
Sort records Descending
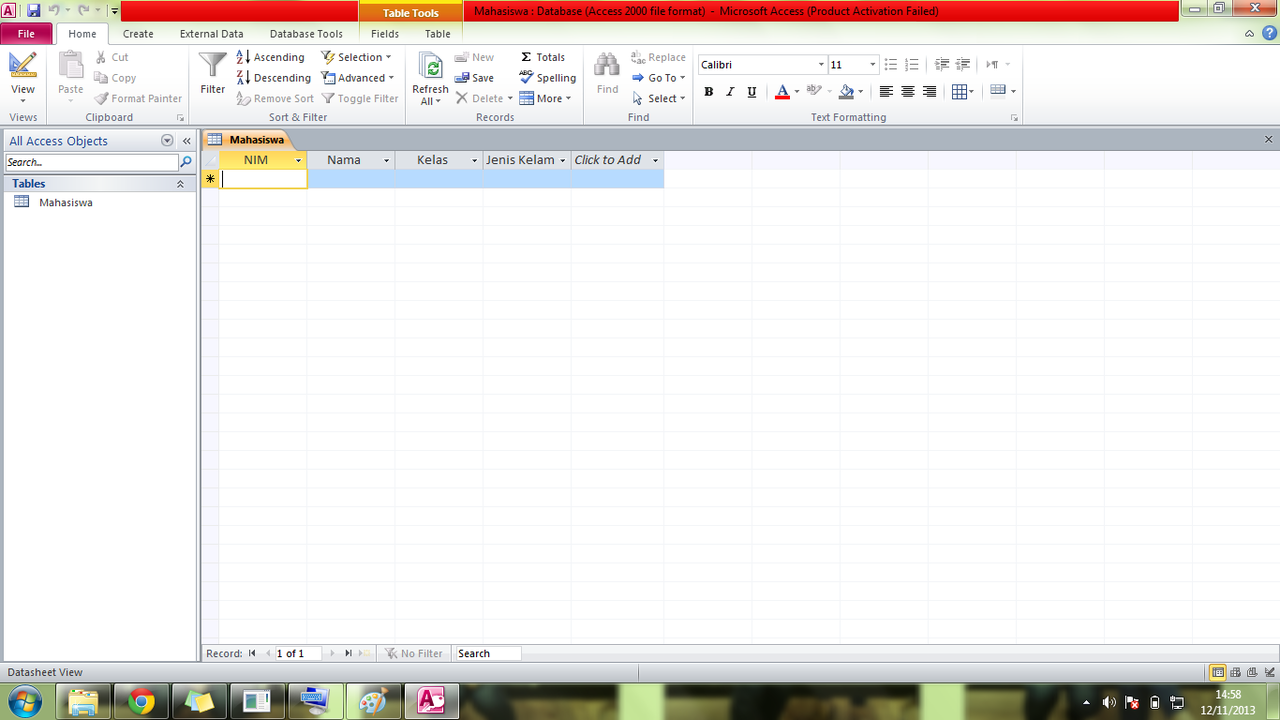tap(274, 78)
